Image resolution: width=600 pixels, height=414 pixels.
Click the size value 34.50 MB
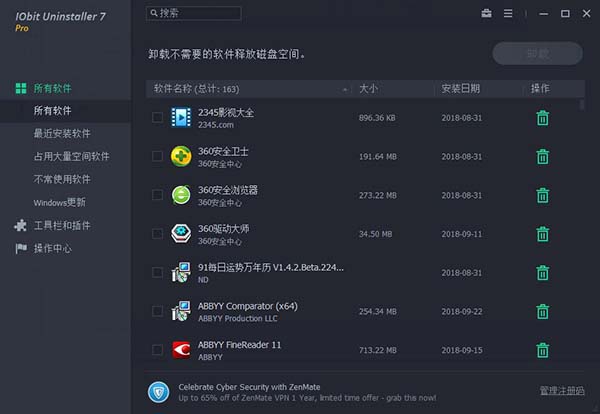[x=375, y=234]
